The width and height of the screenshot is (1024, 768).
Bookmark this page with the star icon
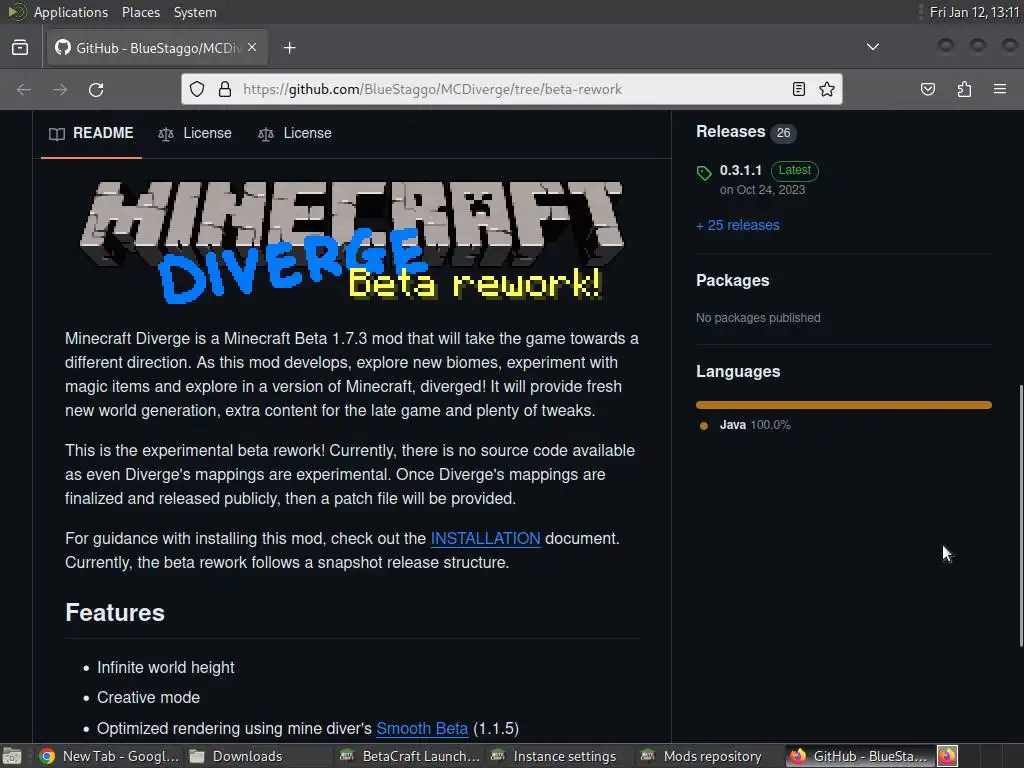pyautogui.click(x=827, y=89)
